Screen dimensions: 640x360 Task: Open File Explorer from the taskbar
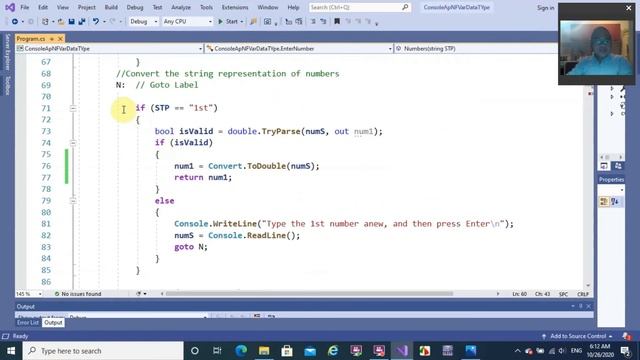pyautogui.click(x=264, y=351)
